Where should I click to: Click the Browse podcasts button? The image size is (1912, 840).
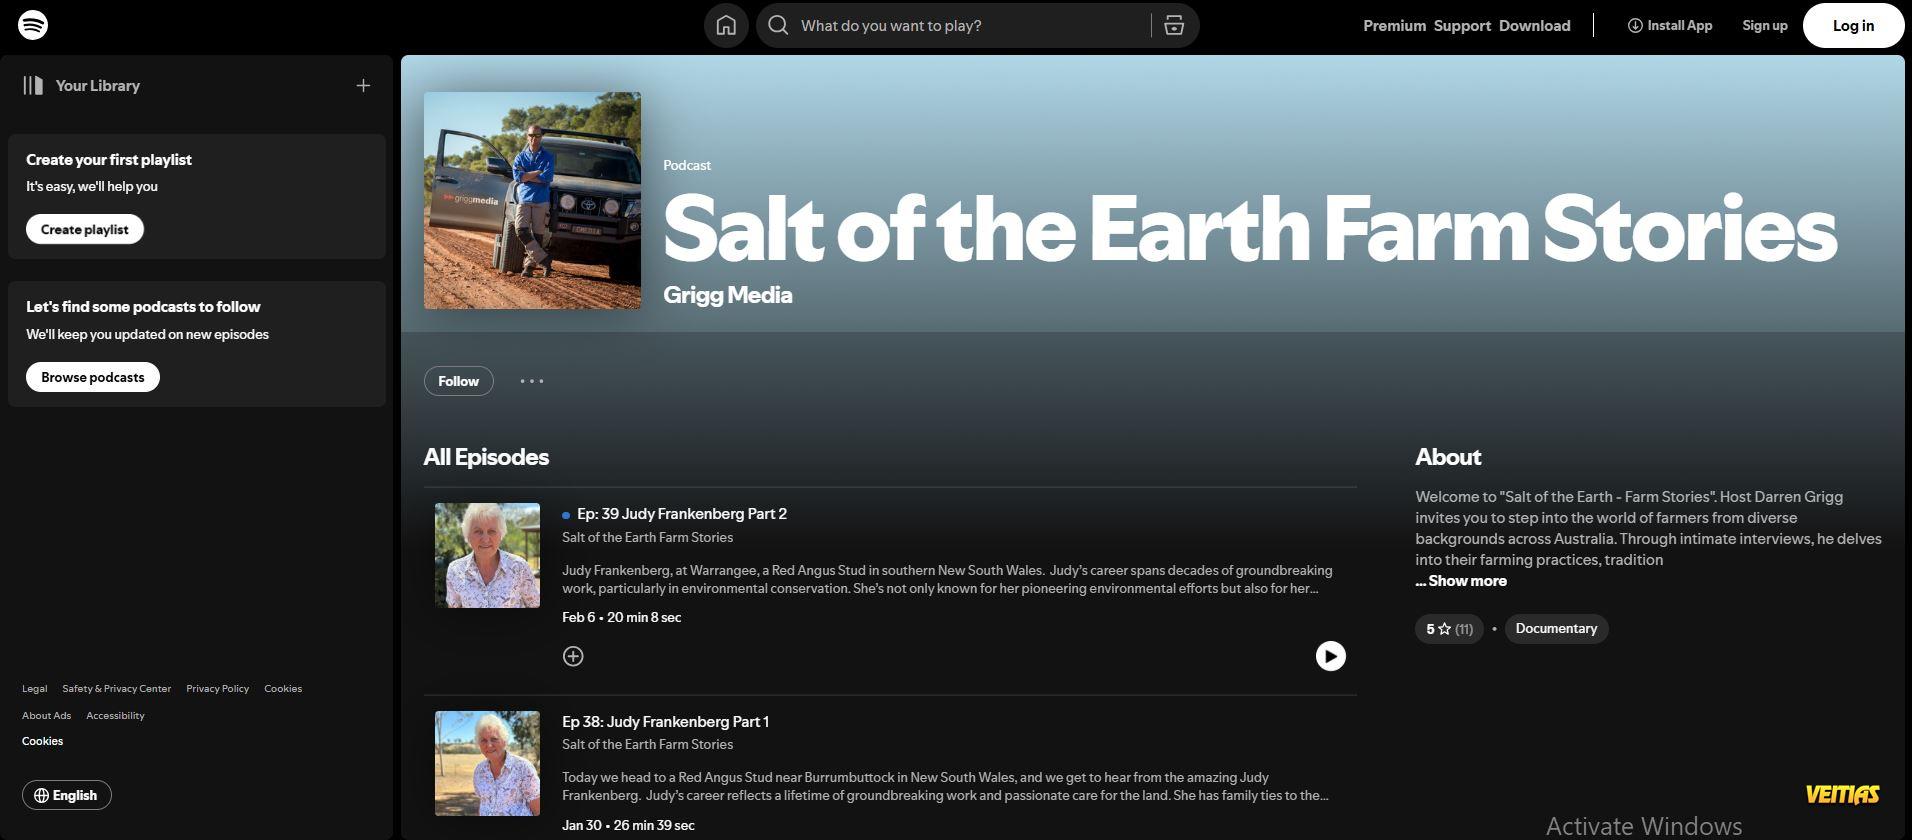click(93, 377)
